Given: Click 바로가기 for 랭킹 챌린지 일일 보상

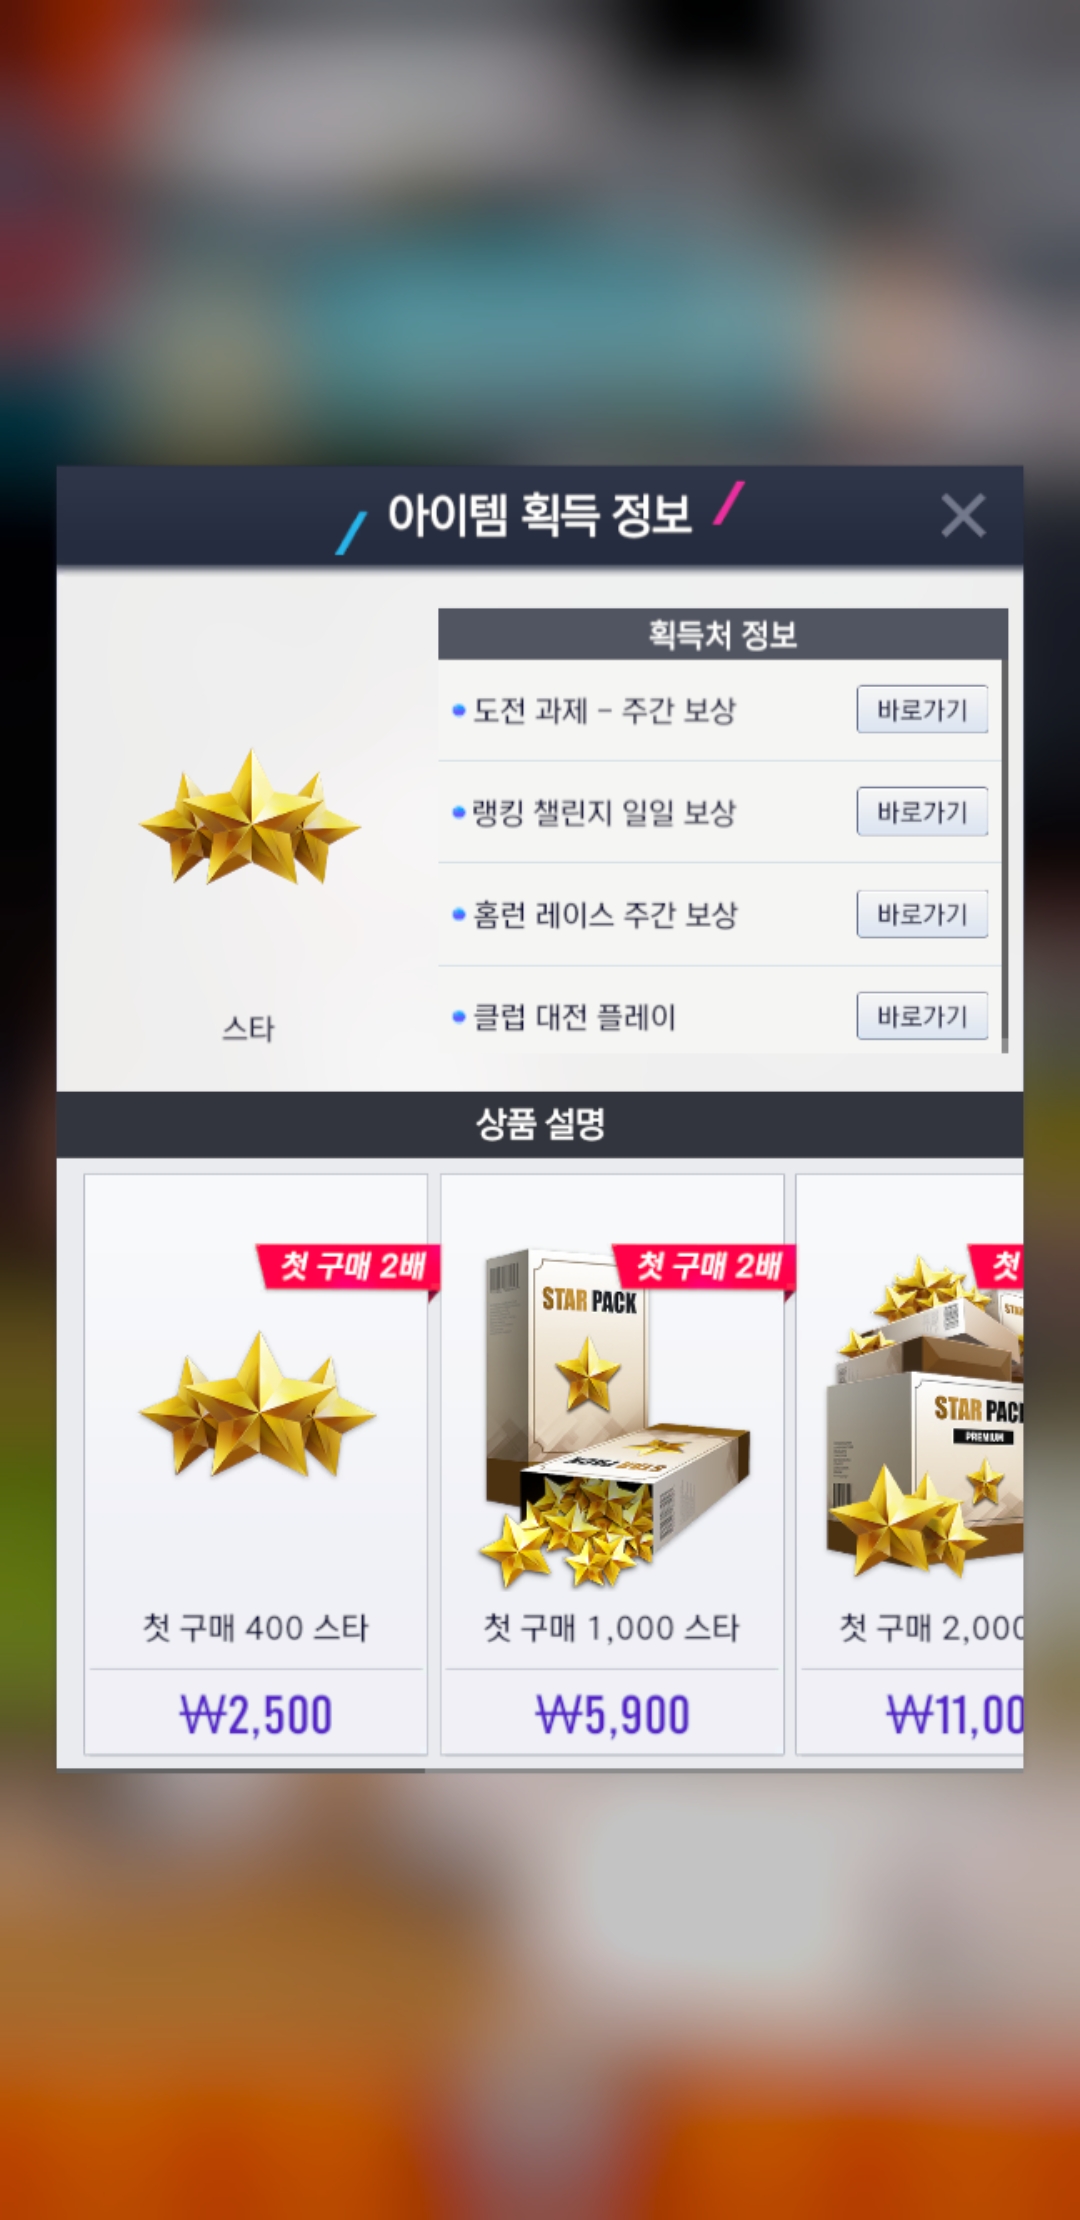Looking at the screenshot, I should [x=922, y=812].
